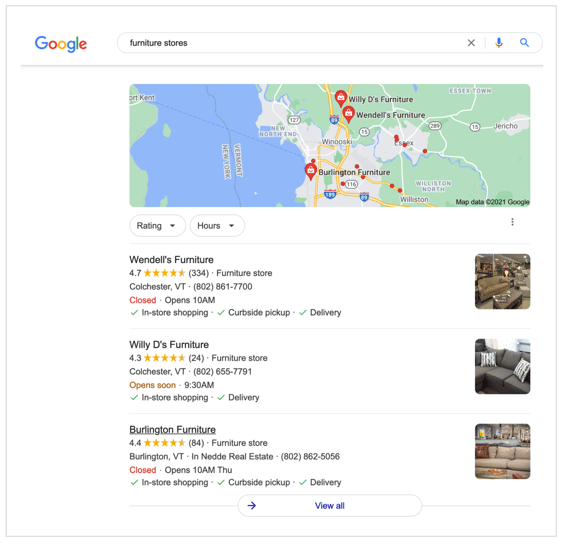The image size is (562, 544).
Task: Click phone number (802) 655-7791
Action: (223, 372)
